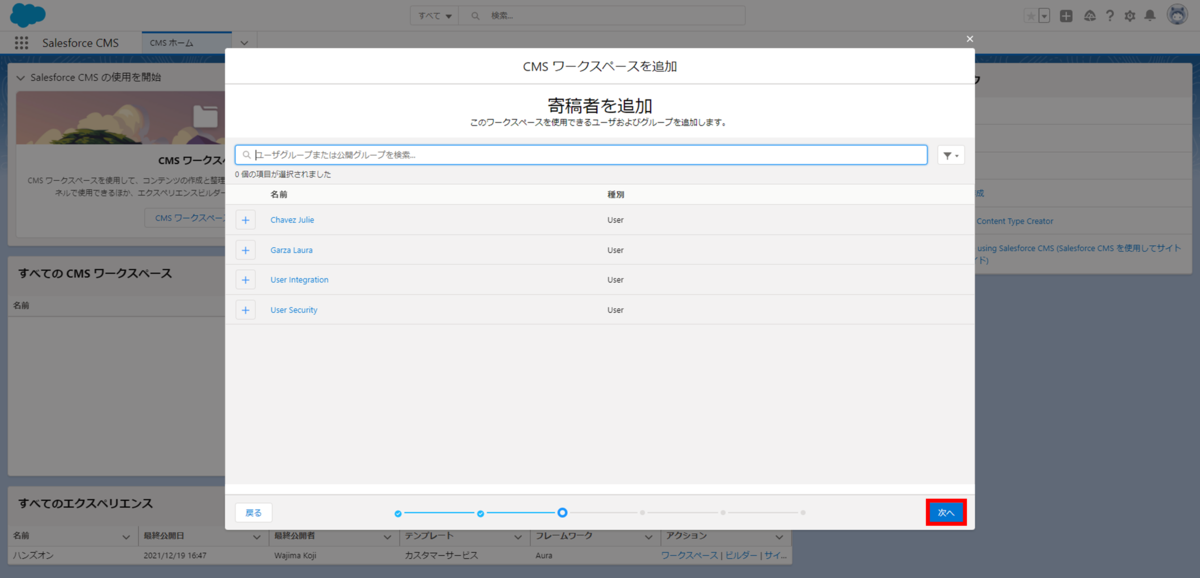Click the カスタマーサービス template cell

441,555
